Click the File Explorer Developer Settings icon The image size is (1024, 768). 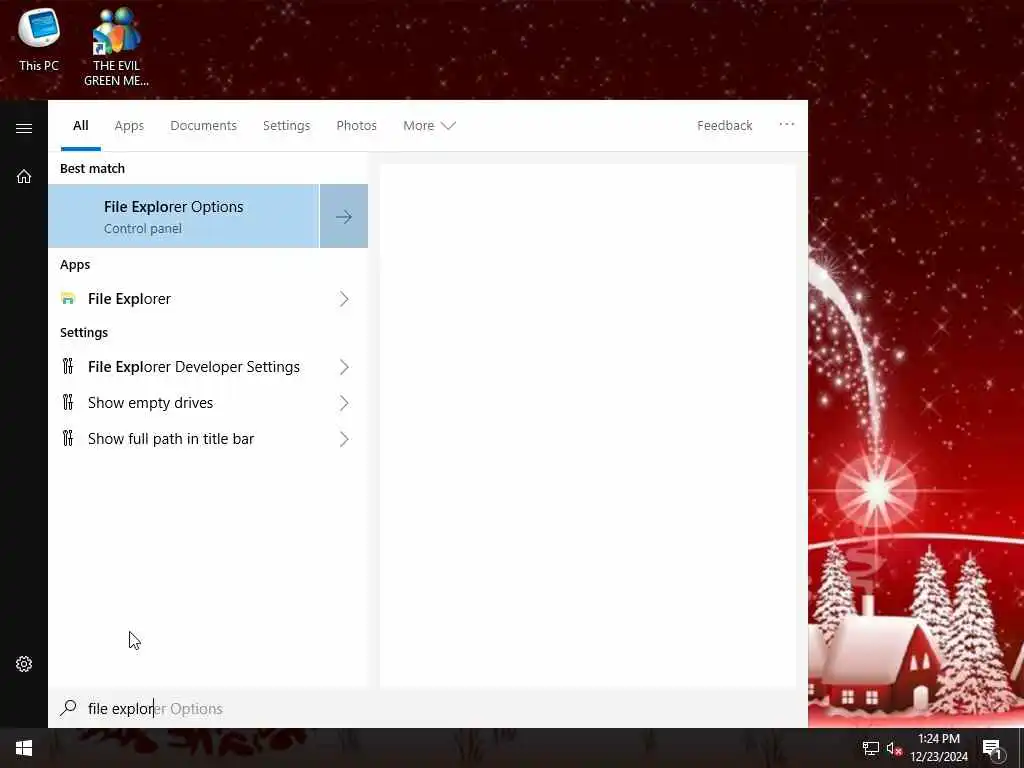68,366
